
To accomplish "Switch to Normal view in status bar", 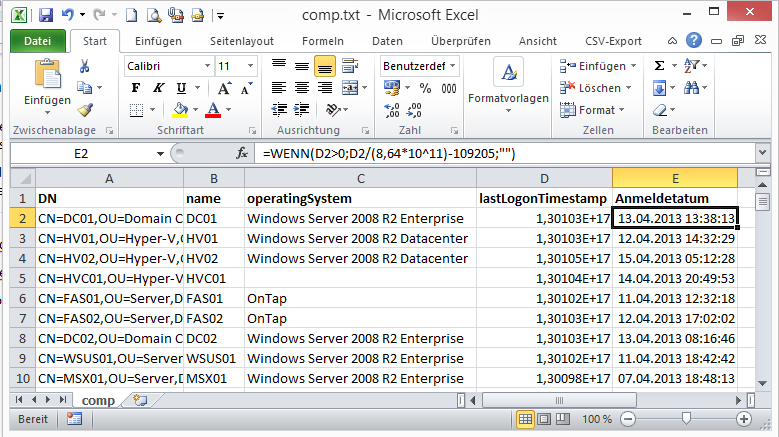I will pyautogui.click(x=525, y=419).
